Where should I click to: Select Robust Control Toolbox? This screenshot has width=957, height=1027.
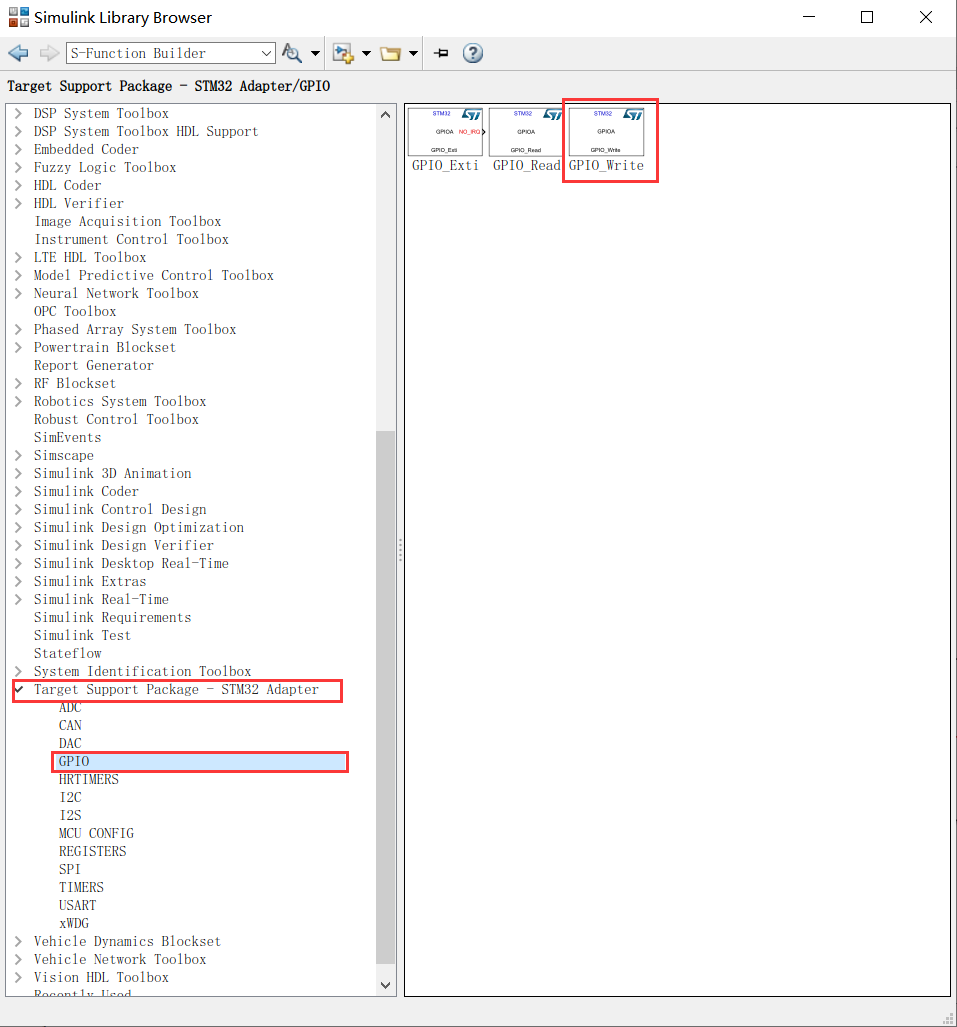[117, 419]
